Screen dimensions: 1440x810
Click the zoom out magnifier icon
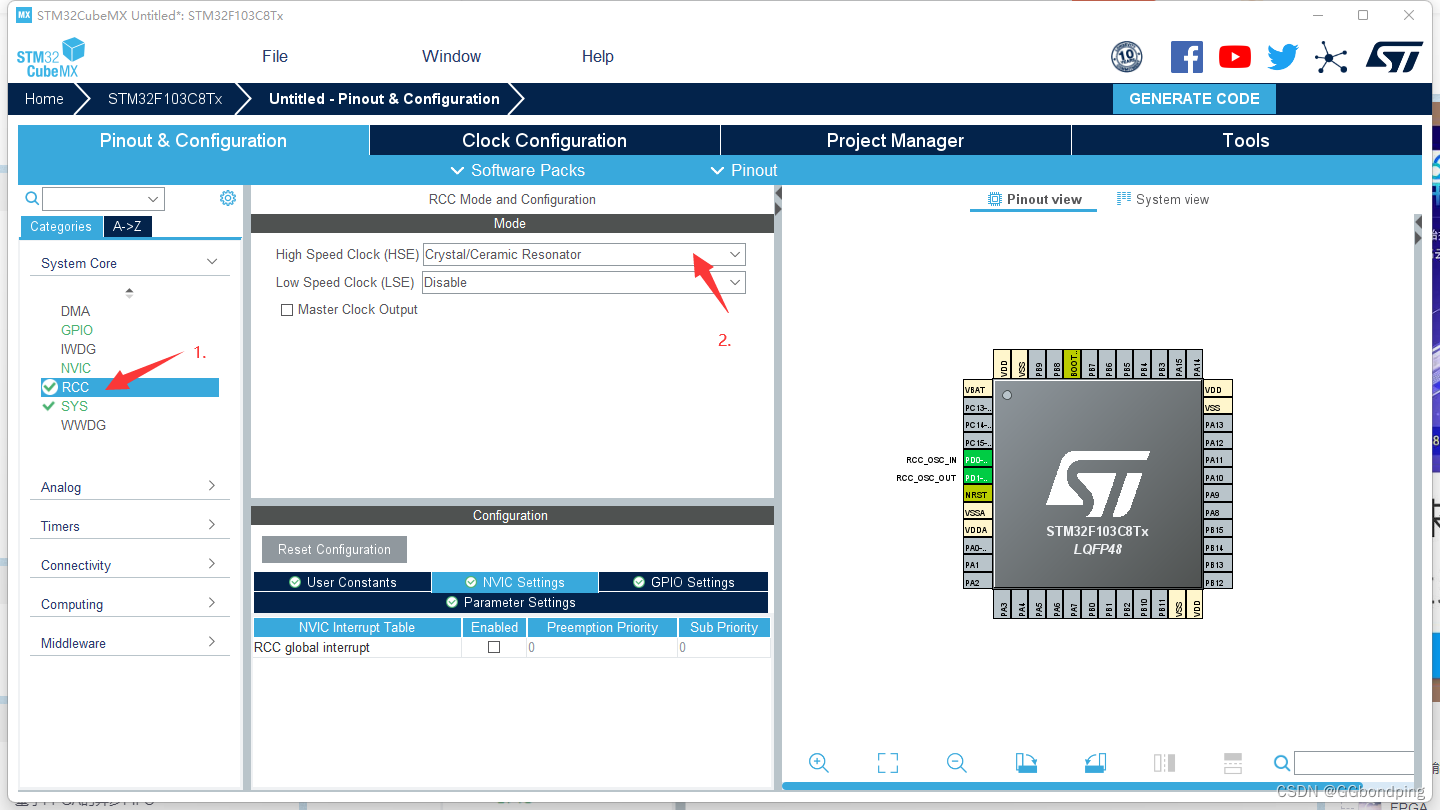[x=956, y=763]
